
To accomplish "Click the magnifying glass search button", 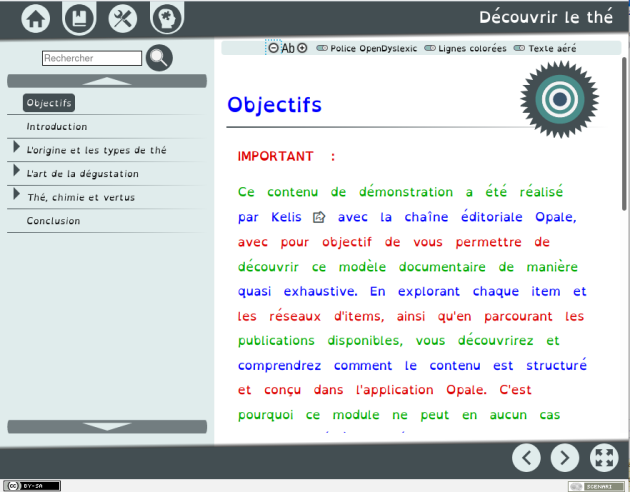I will click(x=159, y=58).
